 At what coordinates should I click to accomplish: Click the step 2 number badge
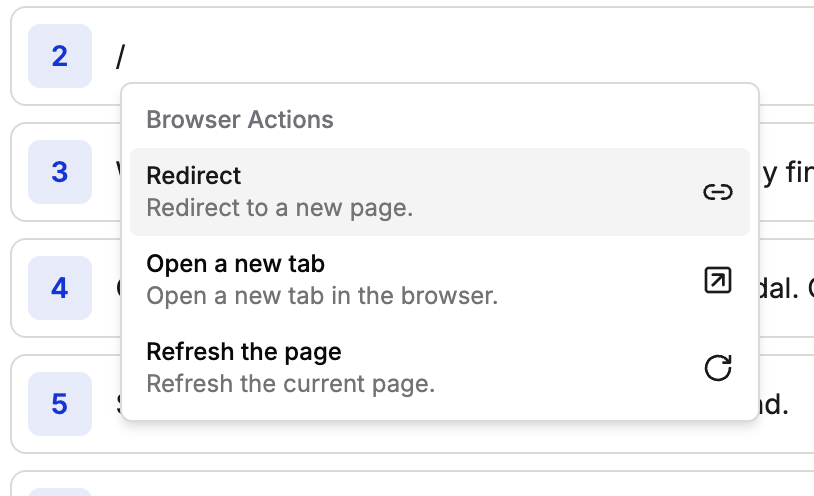click(x=60, y=57)
